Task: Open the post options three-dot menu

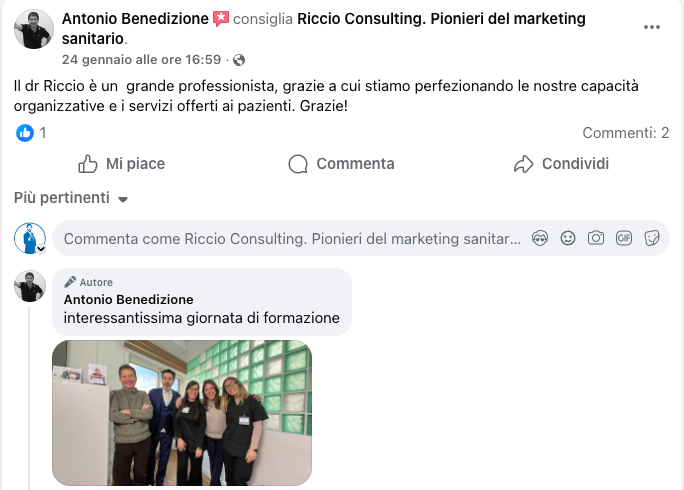Action: click(652, 28)
